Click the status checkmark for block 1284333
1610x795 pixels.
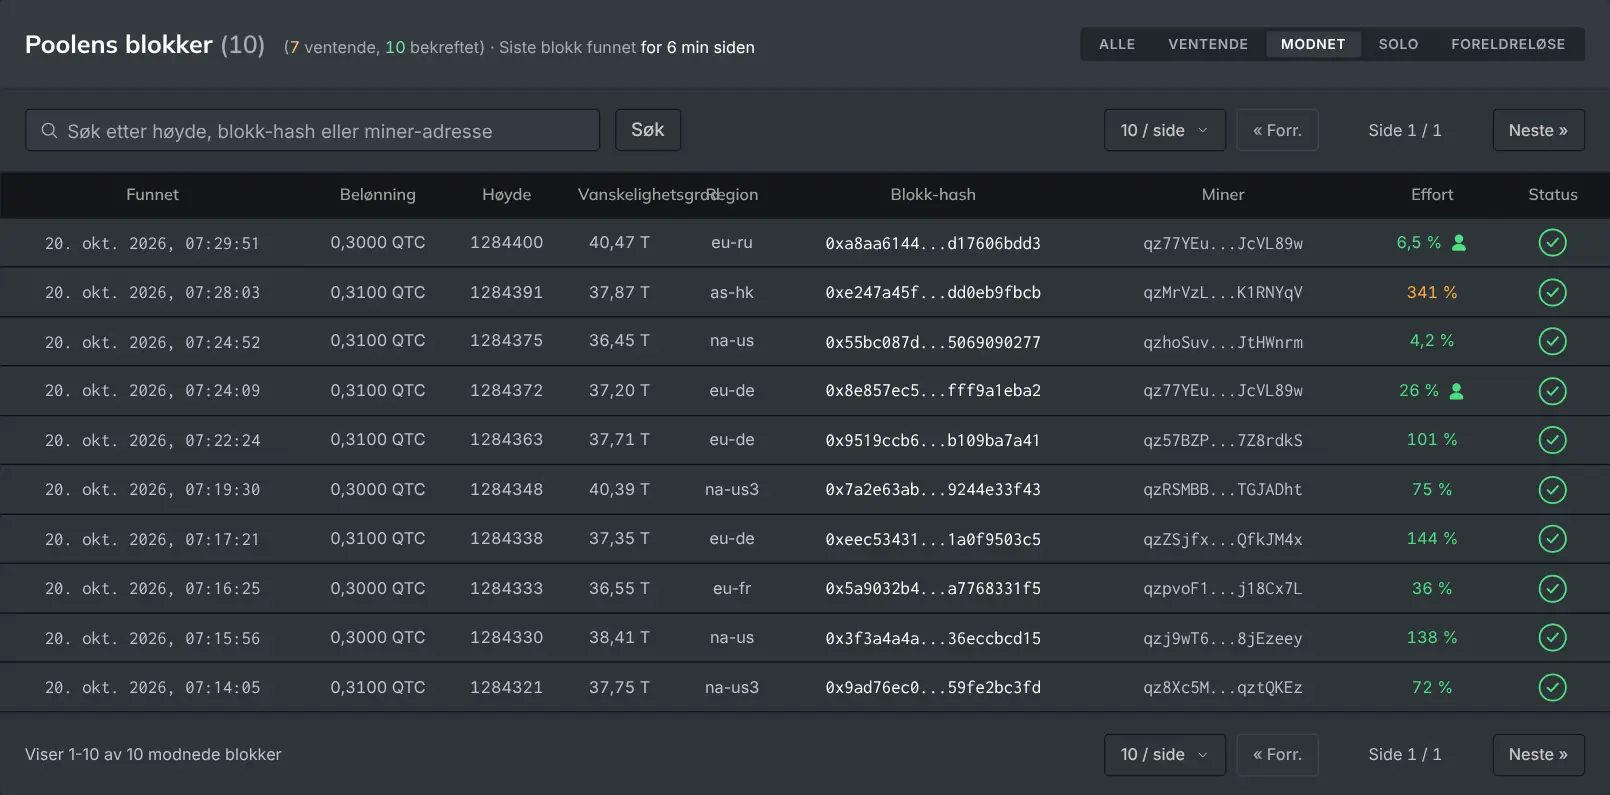(x=1552, y=588)
